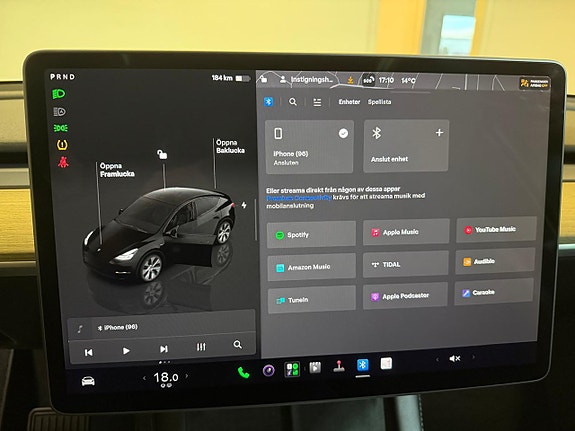Skip to previous track

tap(88, 352)
